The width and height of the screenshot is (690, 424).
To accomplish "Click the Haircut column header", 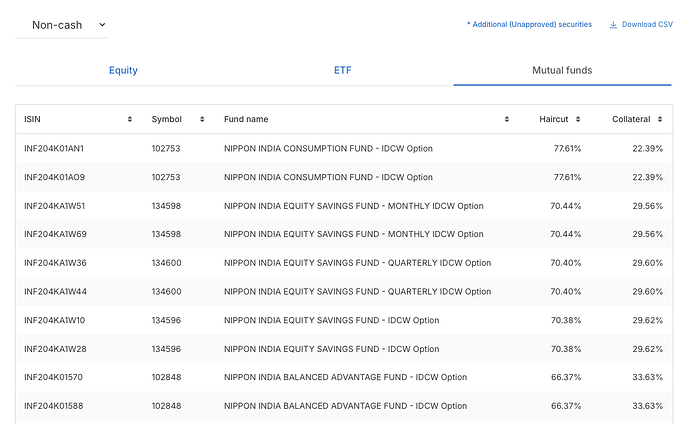I will (554, 119).
